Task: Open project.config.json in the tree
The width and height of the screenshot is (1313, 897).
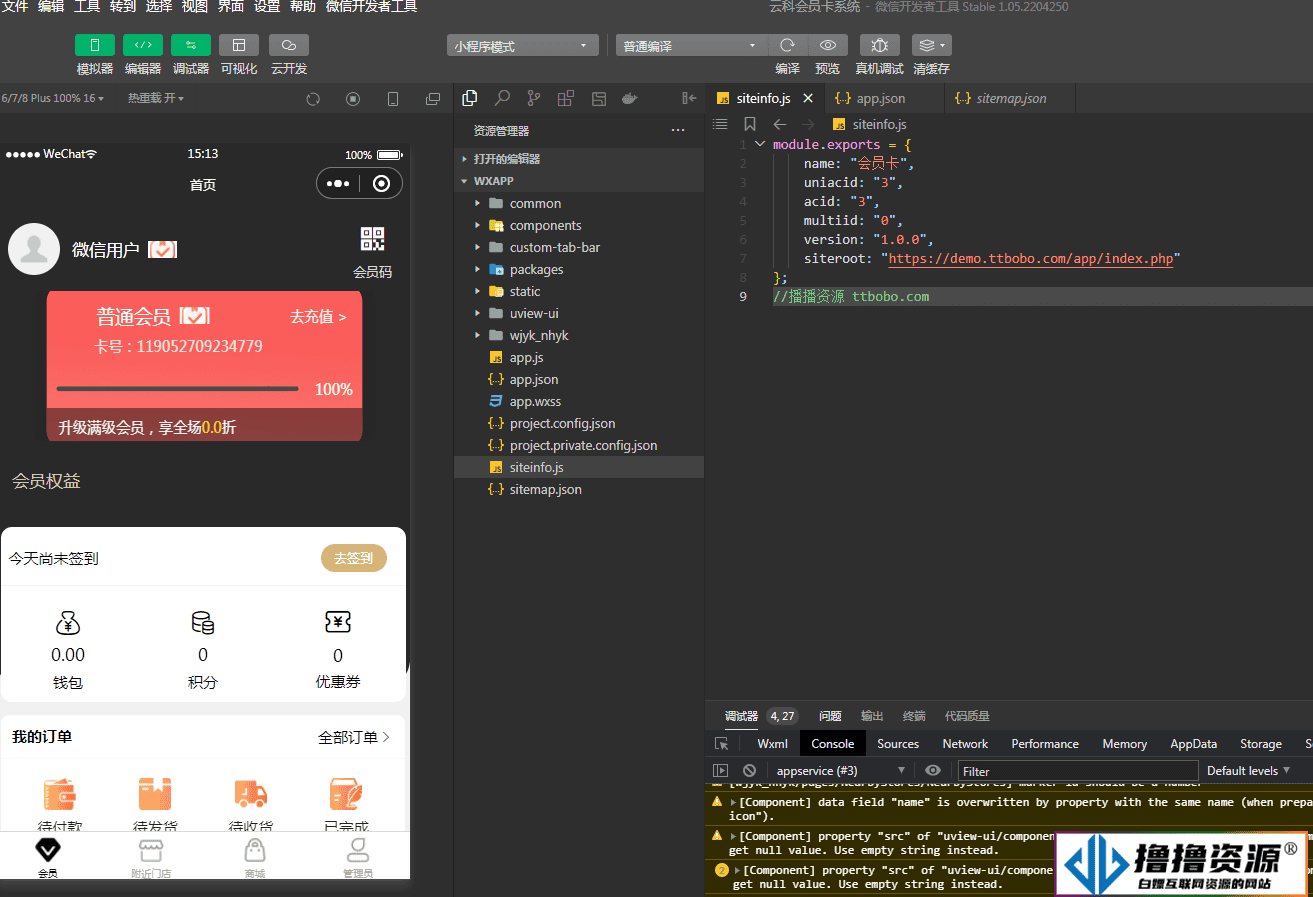Action: point(579,423)
